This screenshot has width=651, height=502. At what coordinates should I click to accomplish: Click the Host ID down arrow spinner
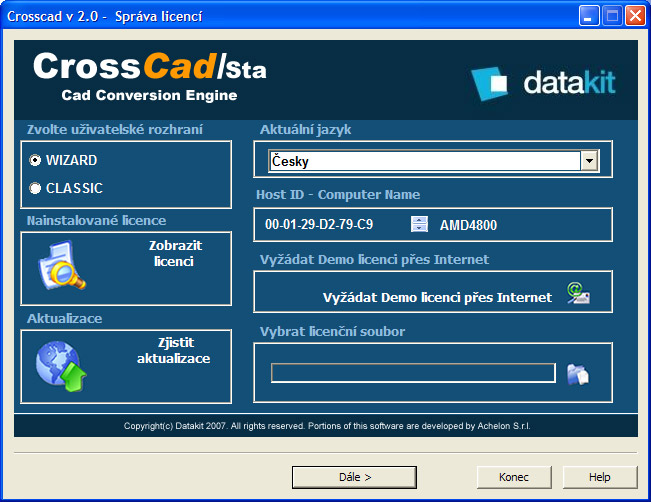420,229
